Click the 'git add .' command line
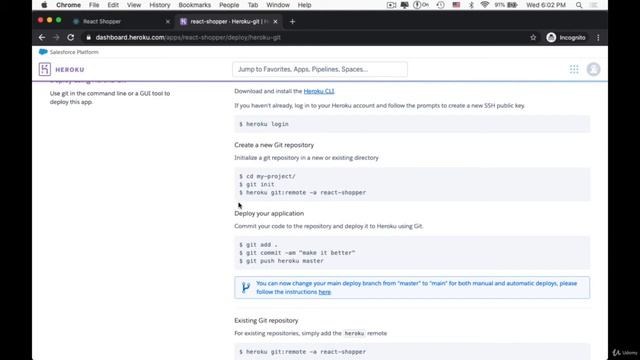 (x=258, y=244)
